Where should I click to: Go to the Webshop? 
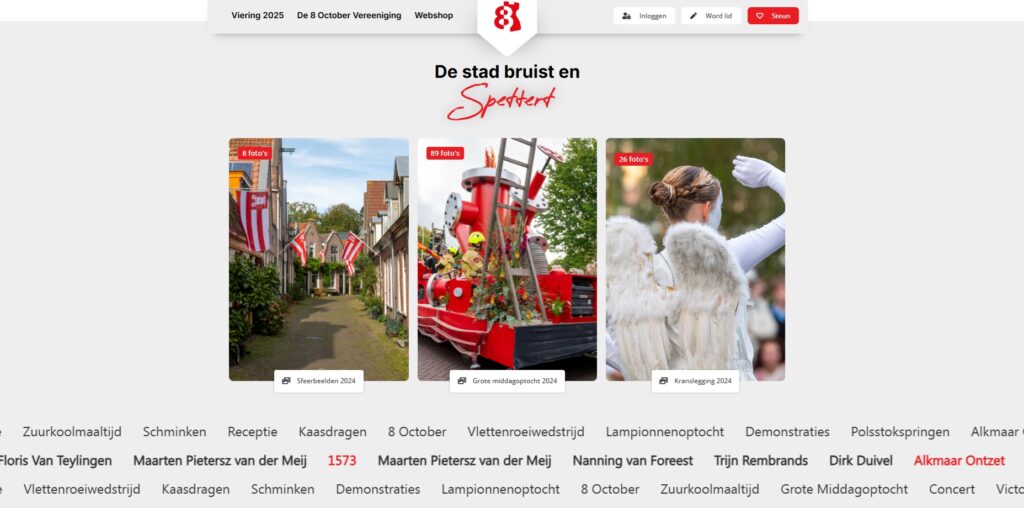pos(434,16)
